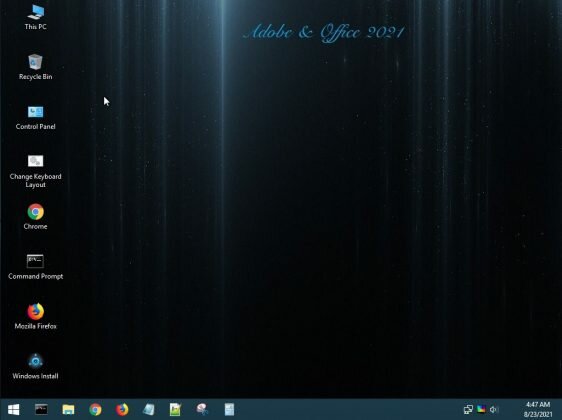This screenshot has width=562, height=420.
Task: Select the Windows Install desktop icon
Action: tap(35, 366)
